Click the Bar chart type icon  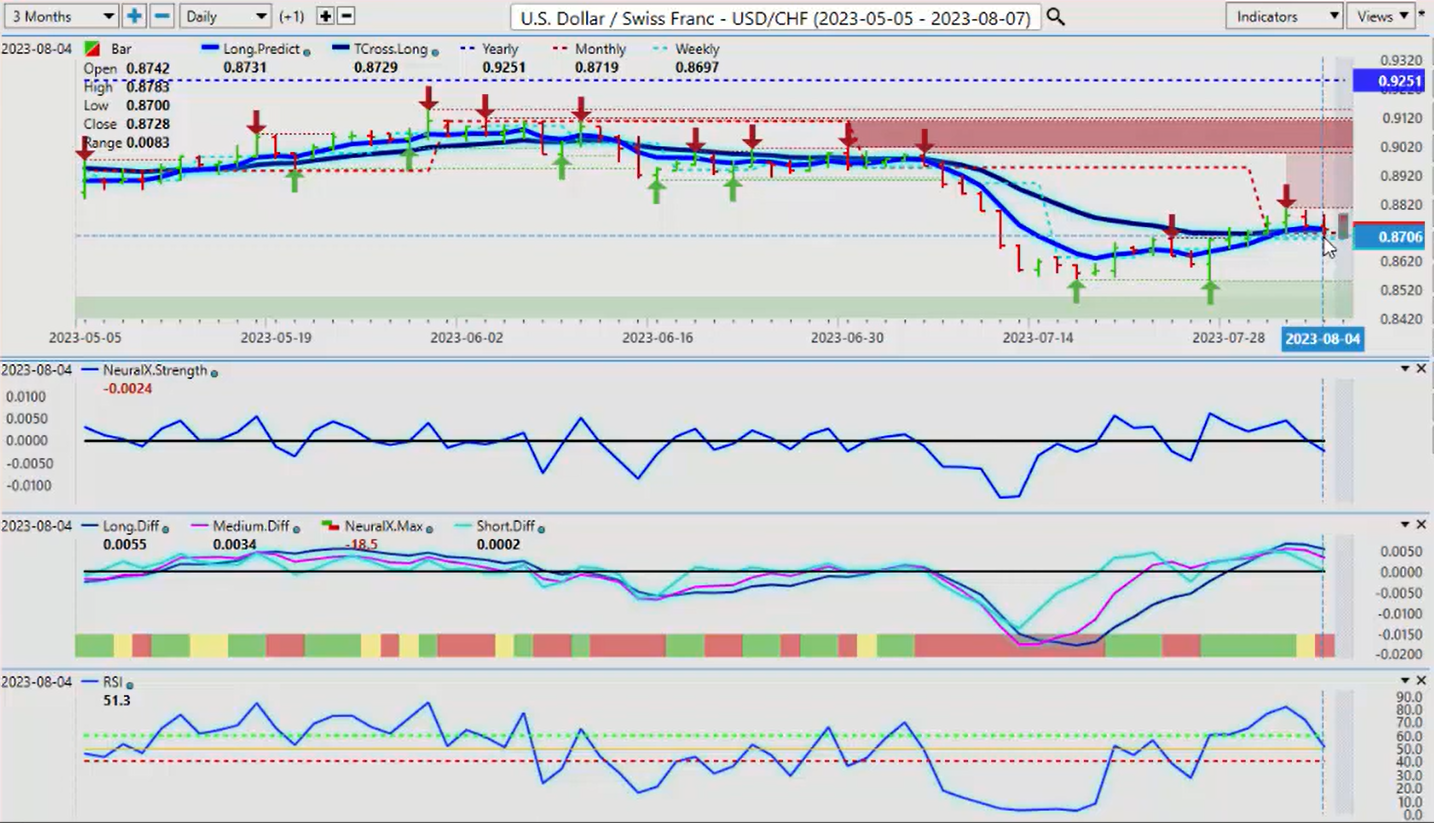(92, 49)
